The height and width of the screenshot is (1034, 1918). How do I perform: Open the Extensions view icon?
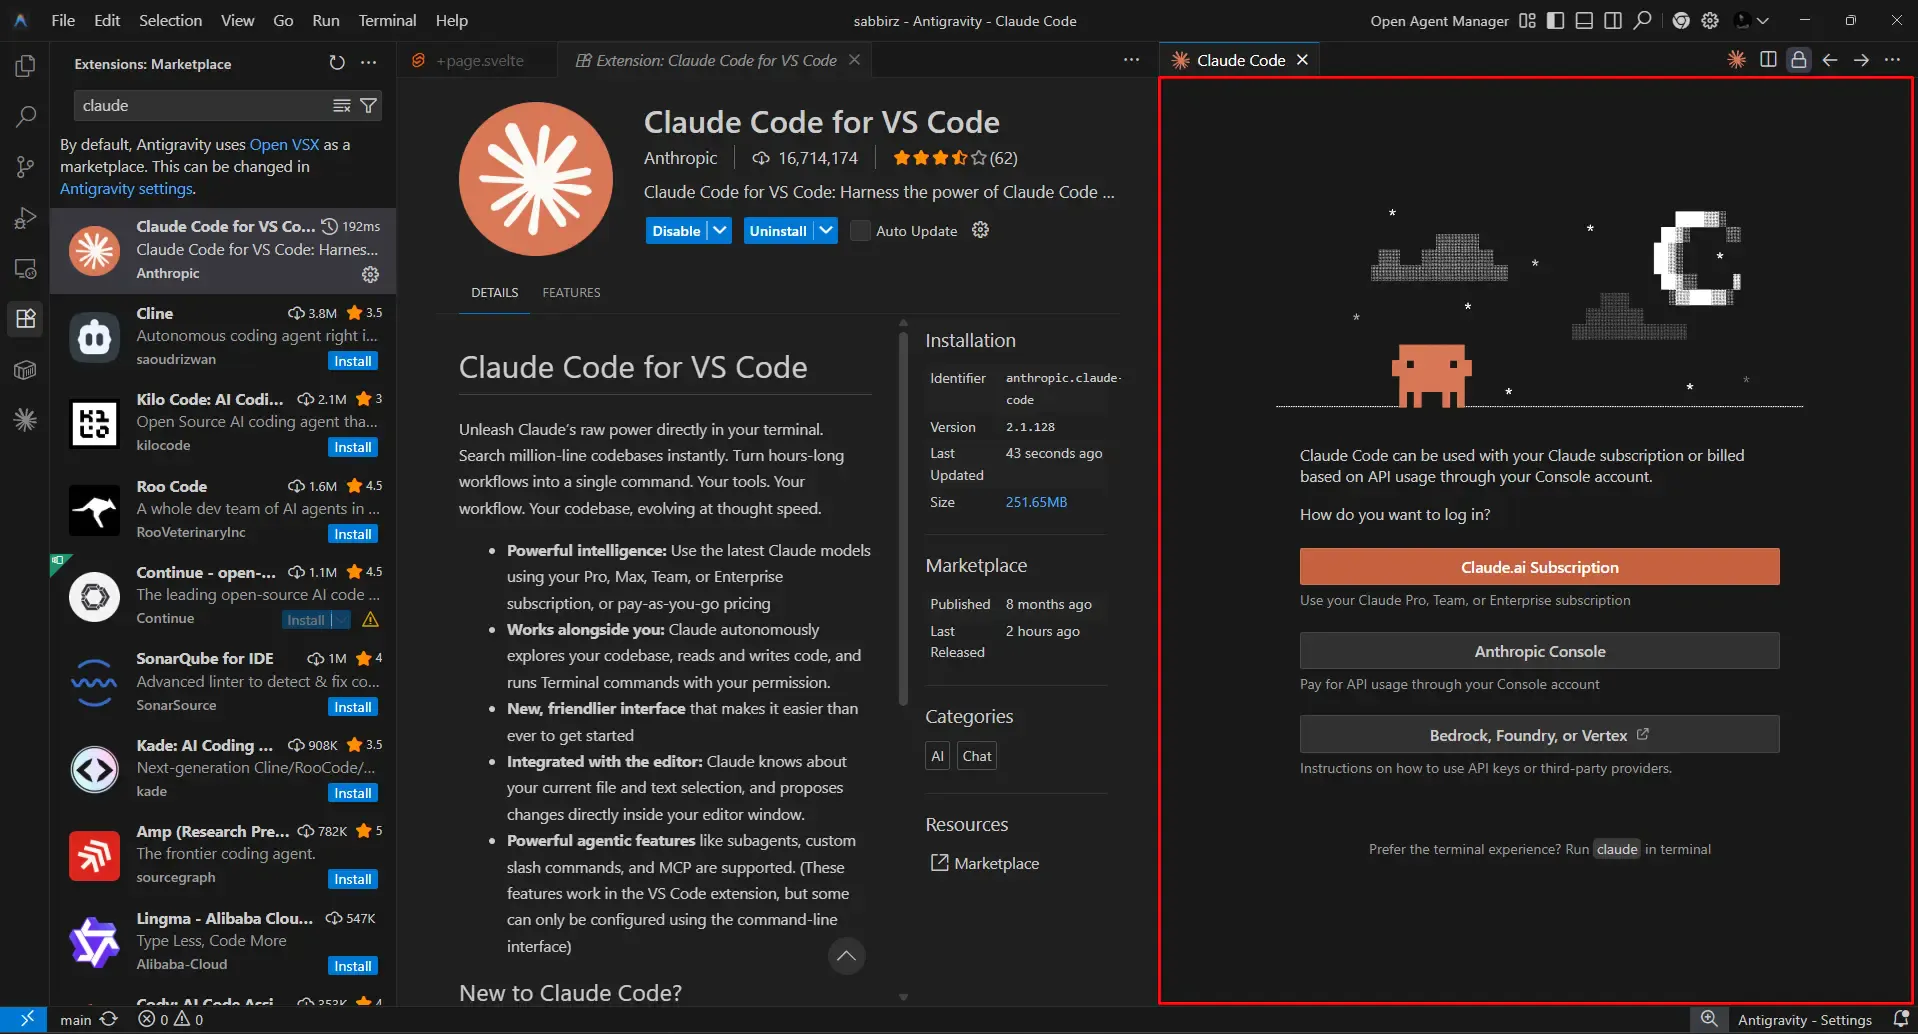(25, 319)
